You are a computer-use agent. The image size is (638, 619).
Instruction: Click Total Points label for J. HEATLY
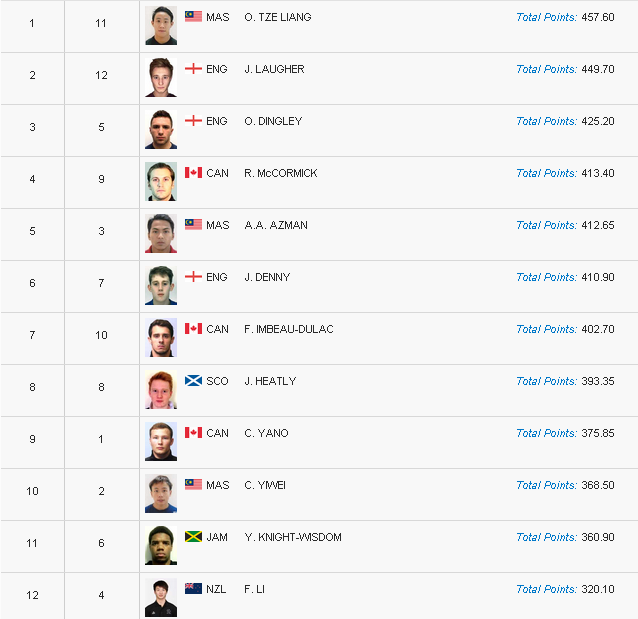point(546,381)
